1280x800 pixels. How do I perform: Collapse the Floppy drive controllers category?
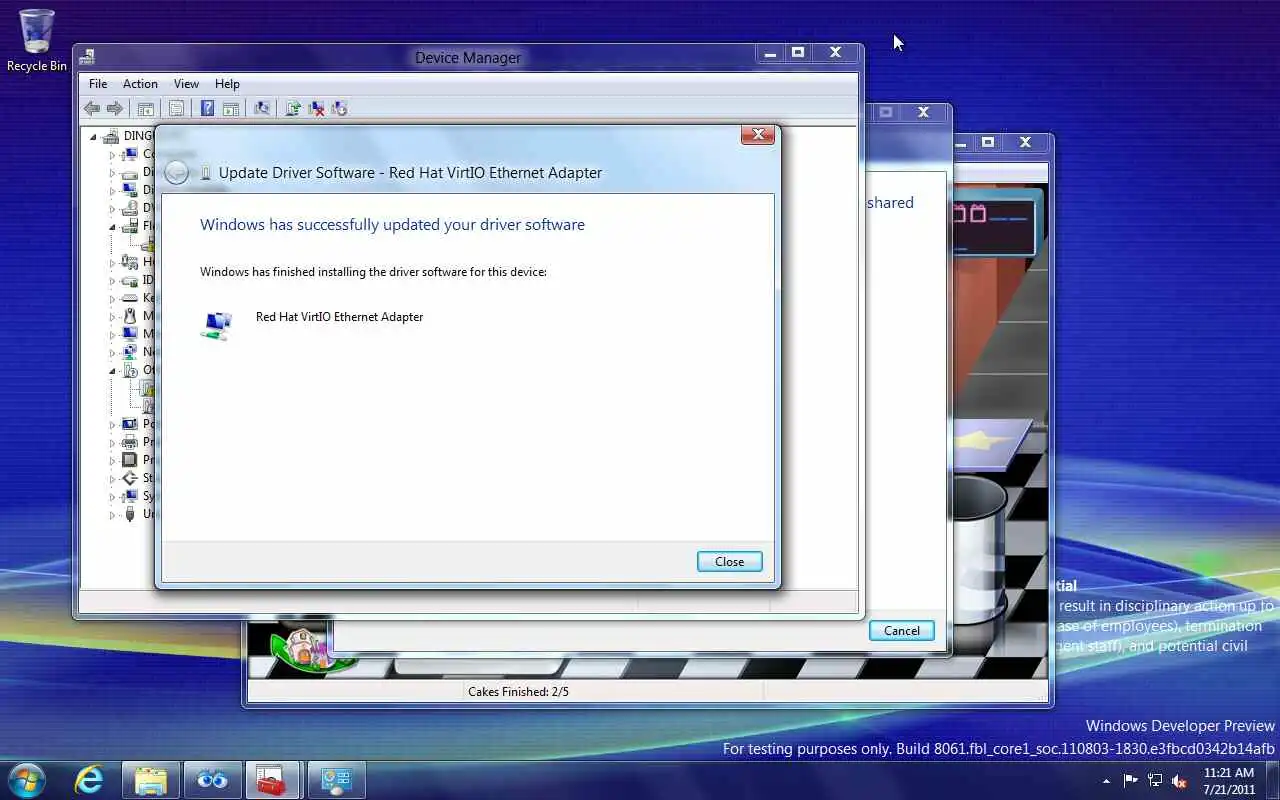tap(112, 226)
